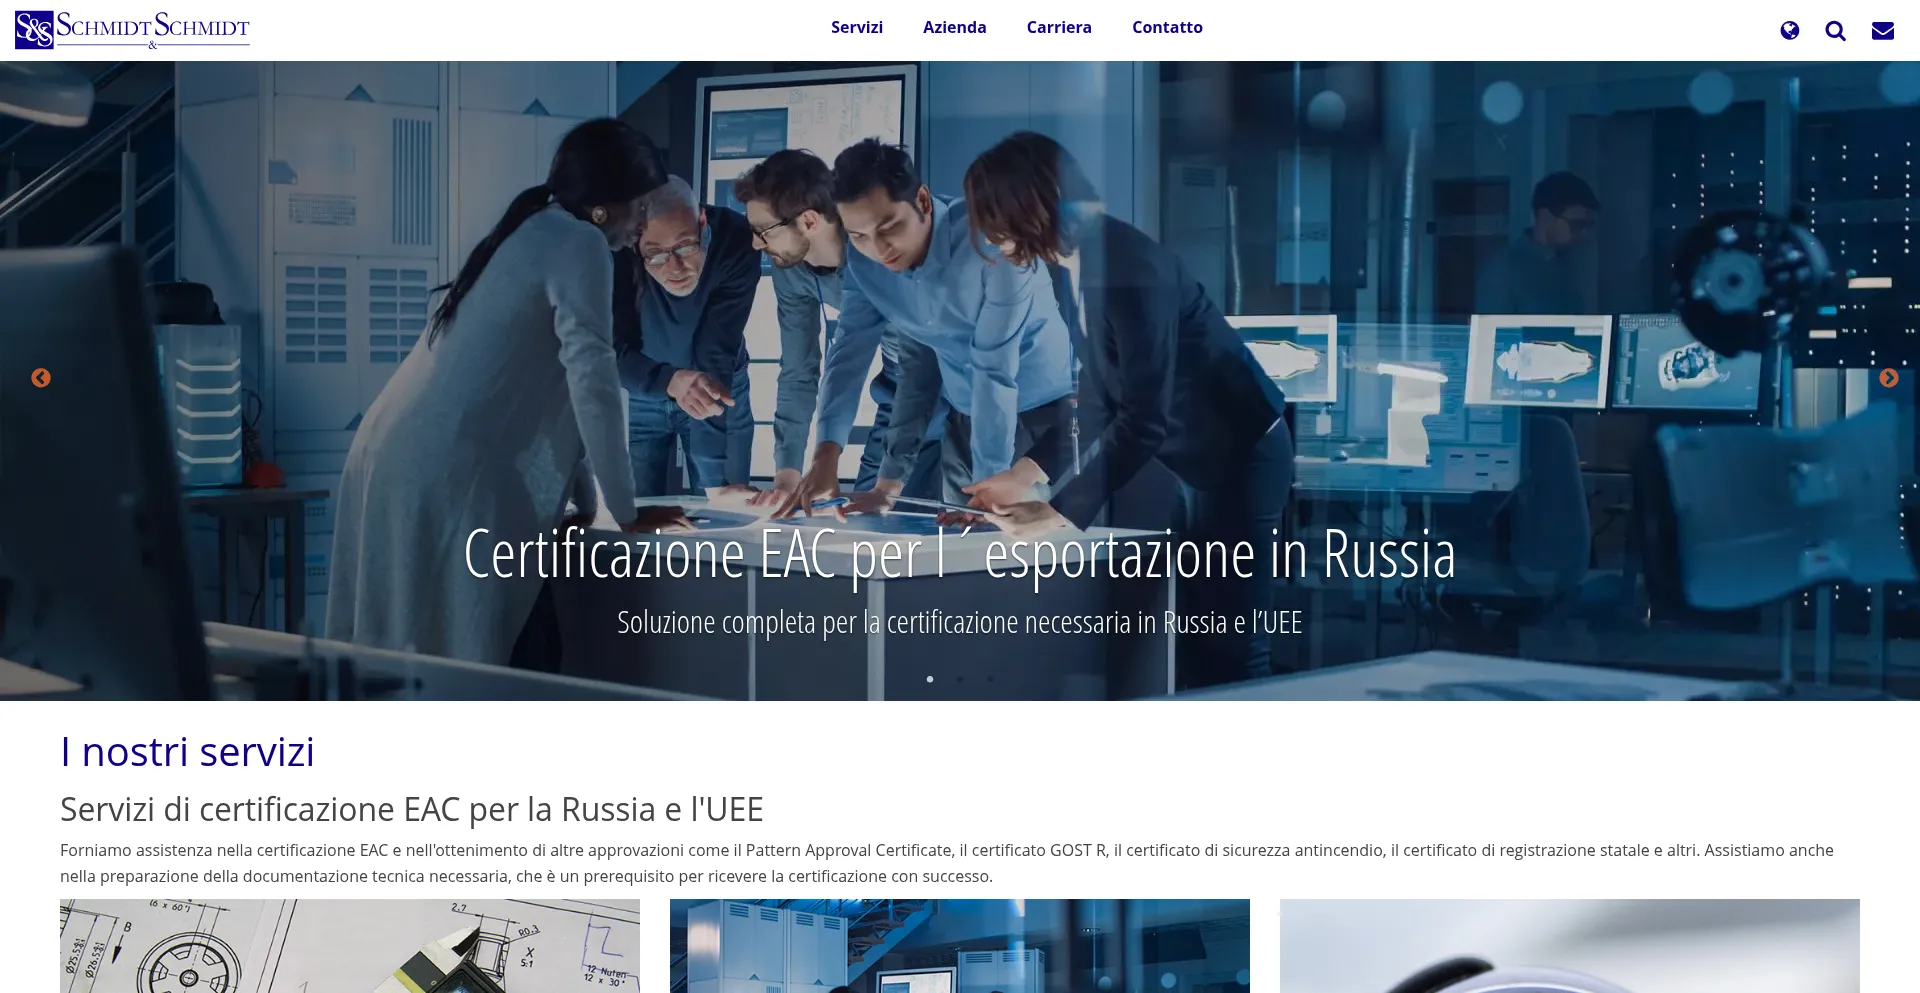Open the search magnifier icon

pyautogui.click(x=1835, y=31)
